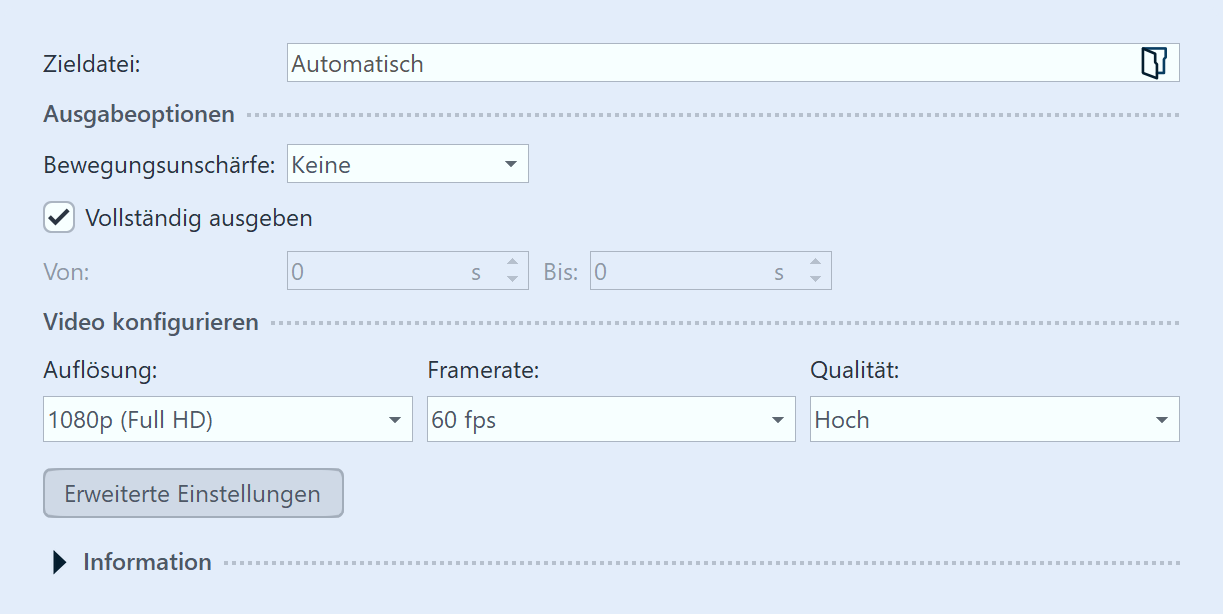Click the Information section heading text

click(x=147, y=562)
